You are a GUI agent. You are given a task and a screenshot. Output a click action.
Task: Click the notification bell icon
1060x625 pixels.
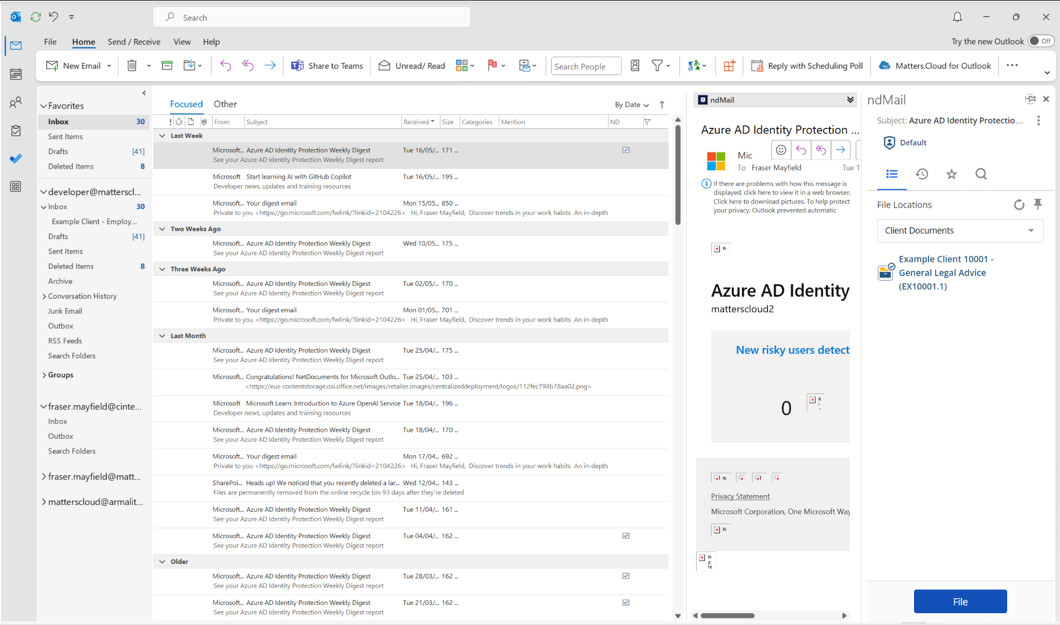pos(957,17)
